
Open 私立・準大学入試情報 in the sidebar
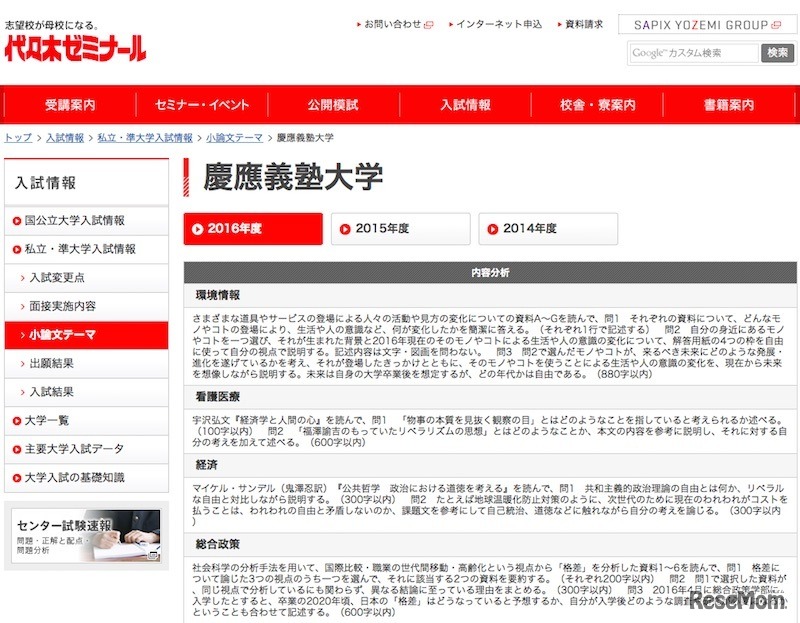[x=86, y=249]
